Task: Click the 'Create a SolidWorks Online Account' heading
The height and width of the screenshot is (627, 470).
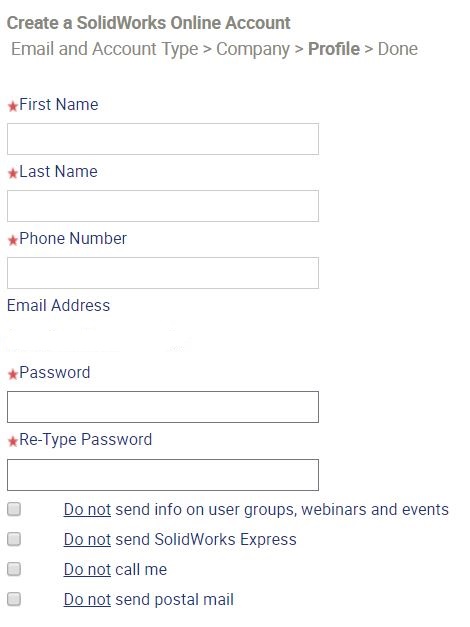Action: click(149, 23)
